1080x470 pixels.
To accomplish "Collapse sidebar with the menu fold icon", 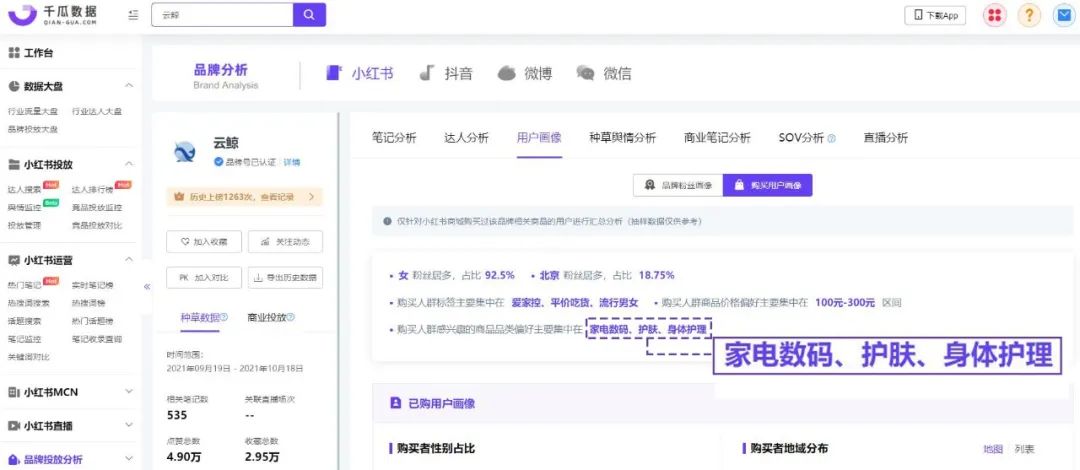I will pos(134,15).
